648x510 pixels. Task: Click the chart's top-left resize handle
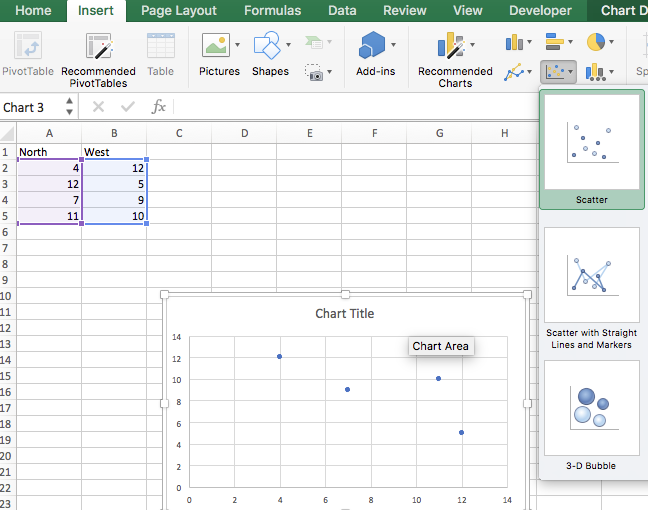164,294
